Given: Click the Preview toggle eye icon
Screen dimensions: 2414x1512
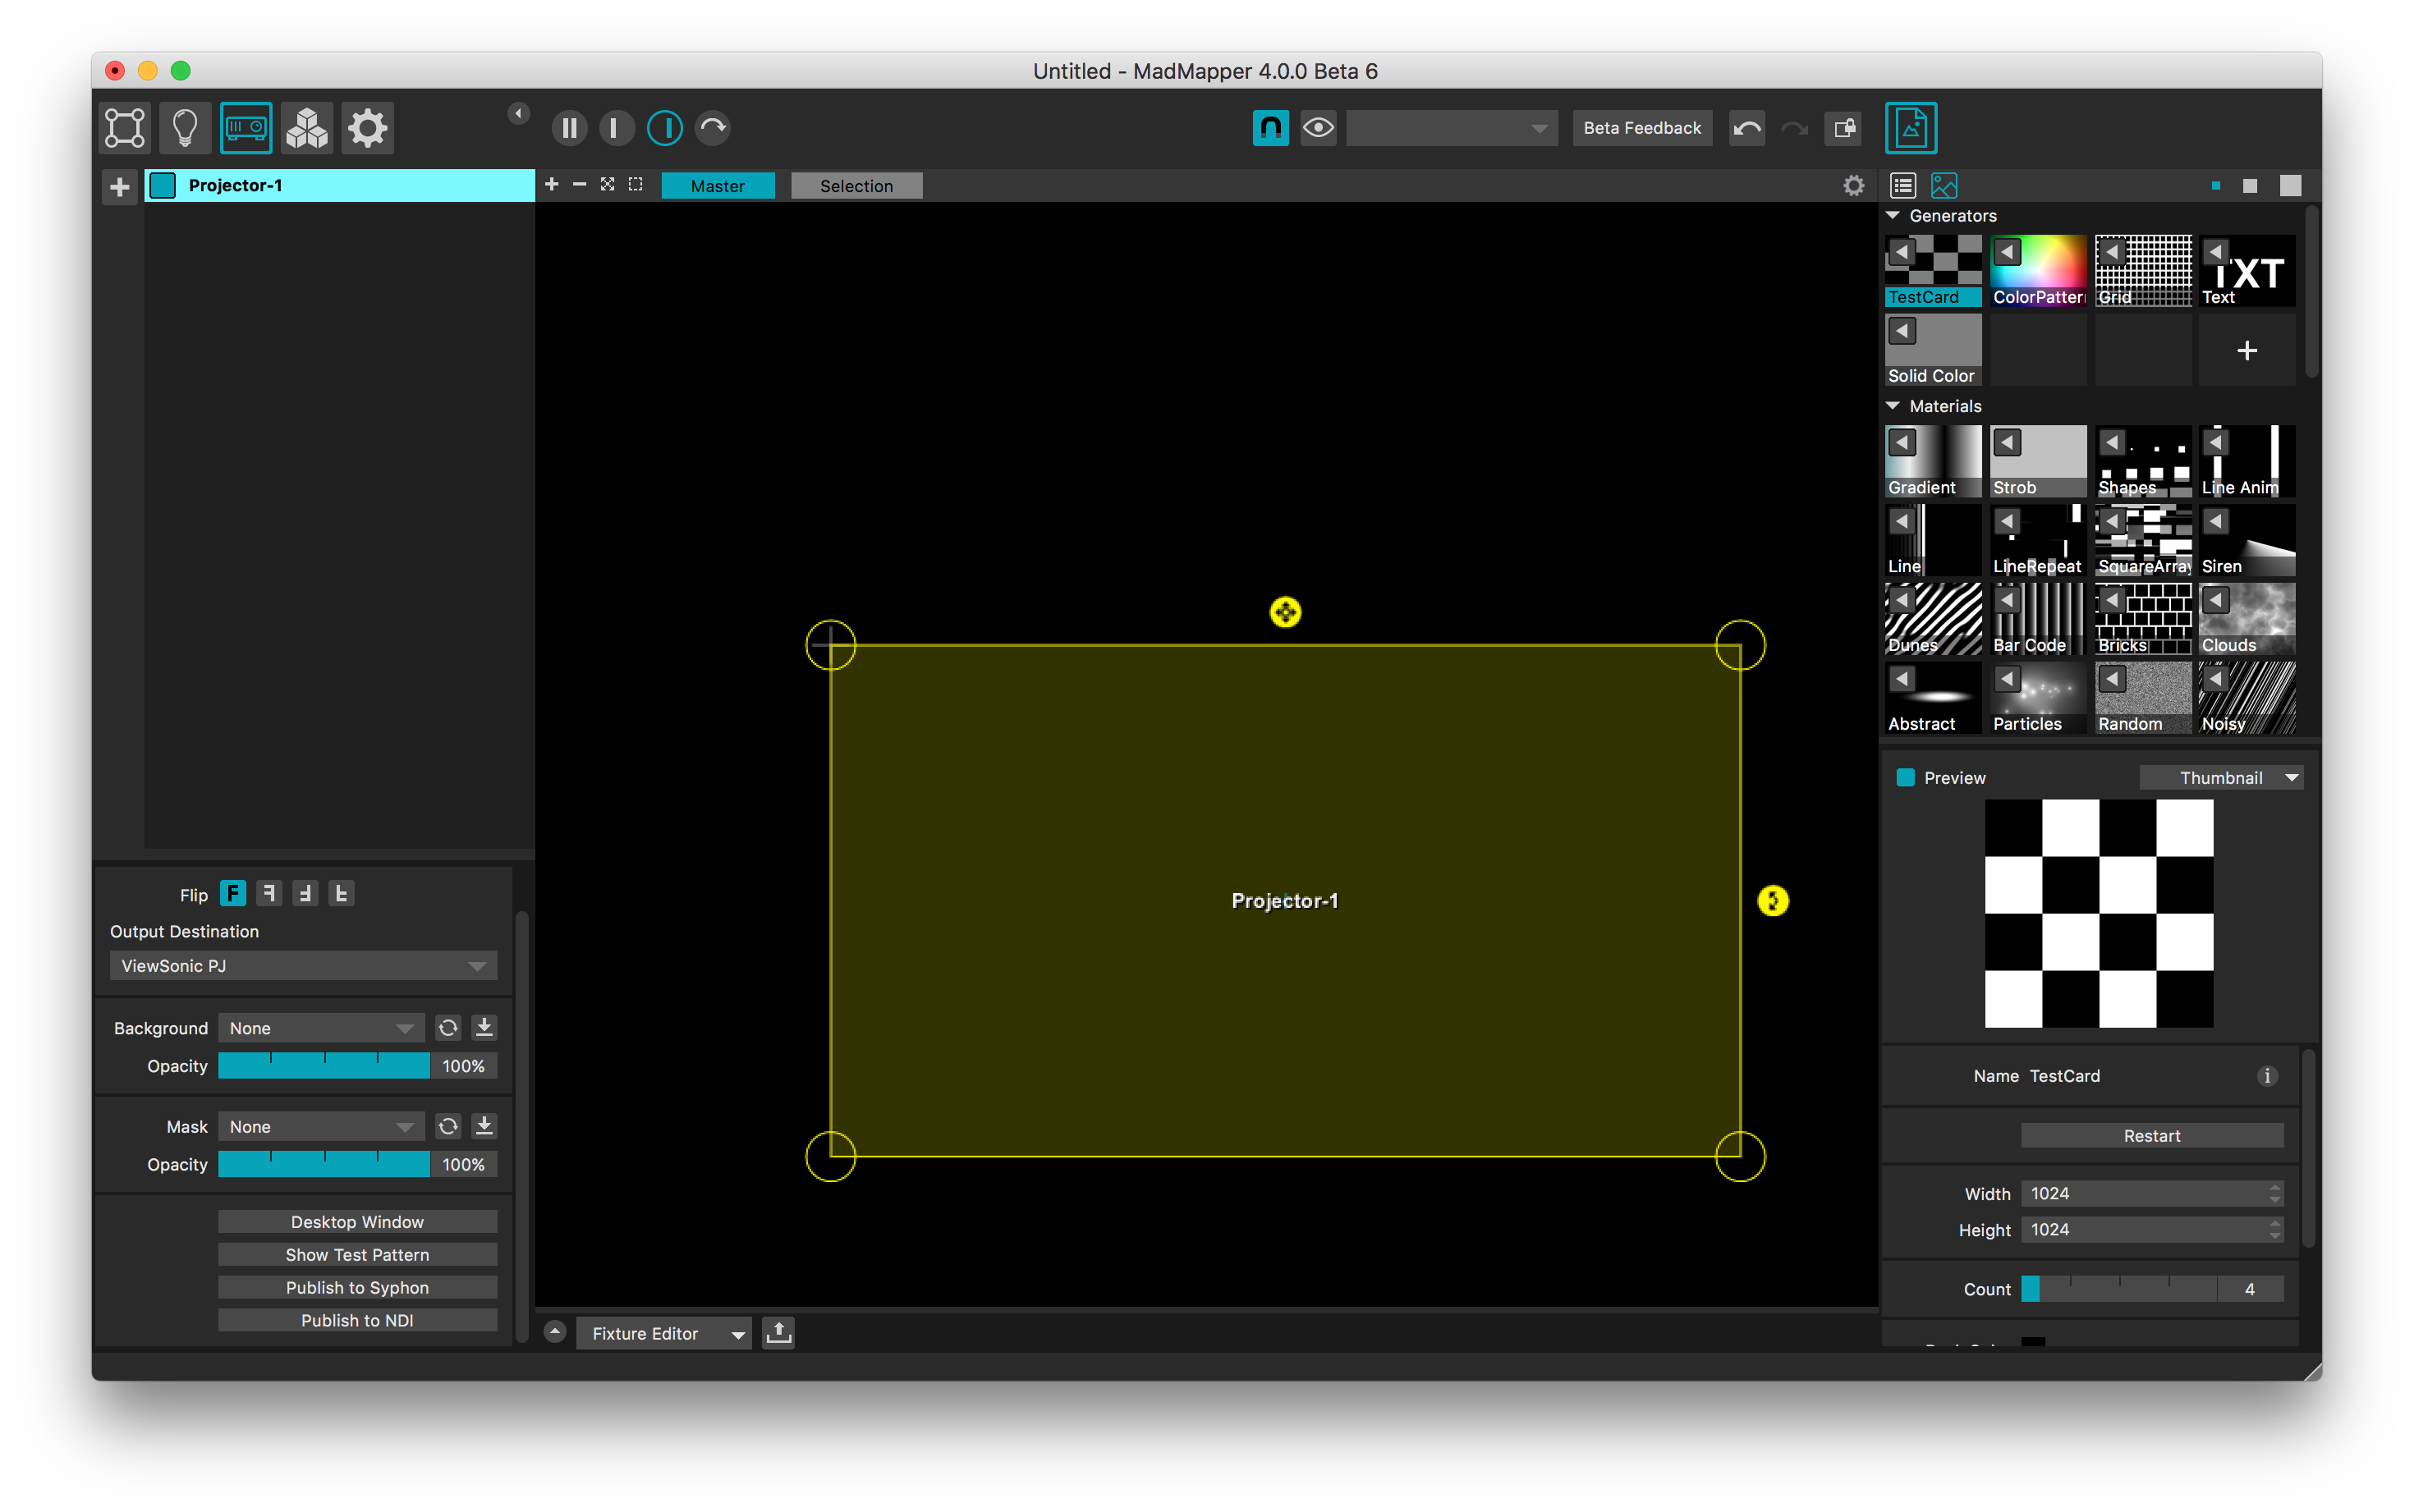Looking at the screenshot, I should pyautogui.click(x=1317, y=127).
